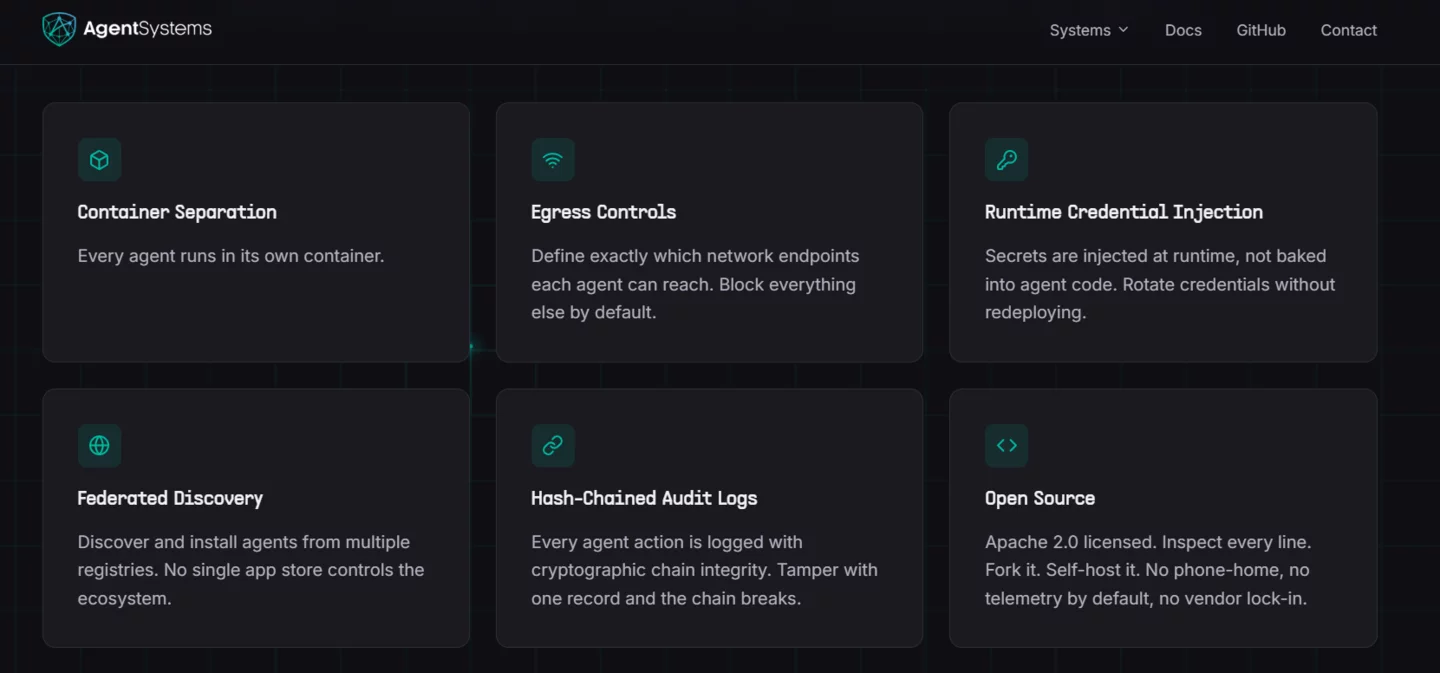Open the Contact page link

point(1348,30)
